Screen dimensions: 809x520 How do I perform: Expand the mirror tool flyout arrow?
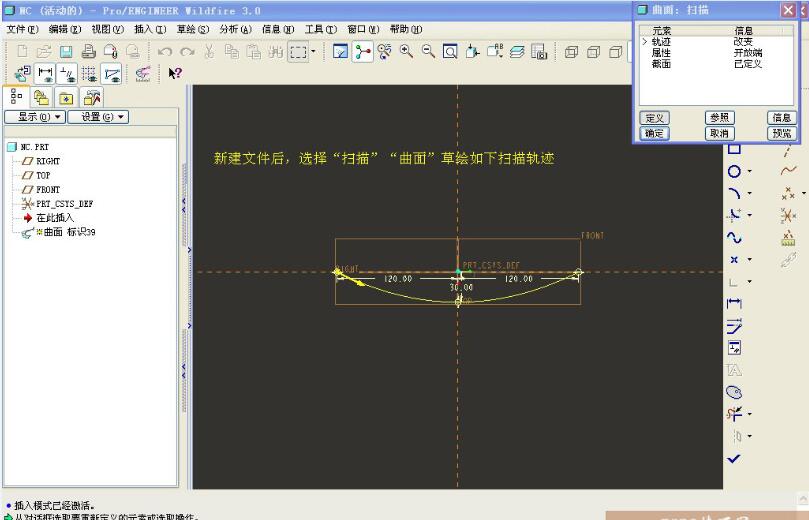[749, 436]
